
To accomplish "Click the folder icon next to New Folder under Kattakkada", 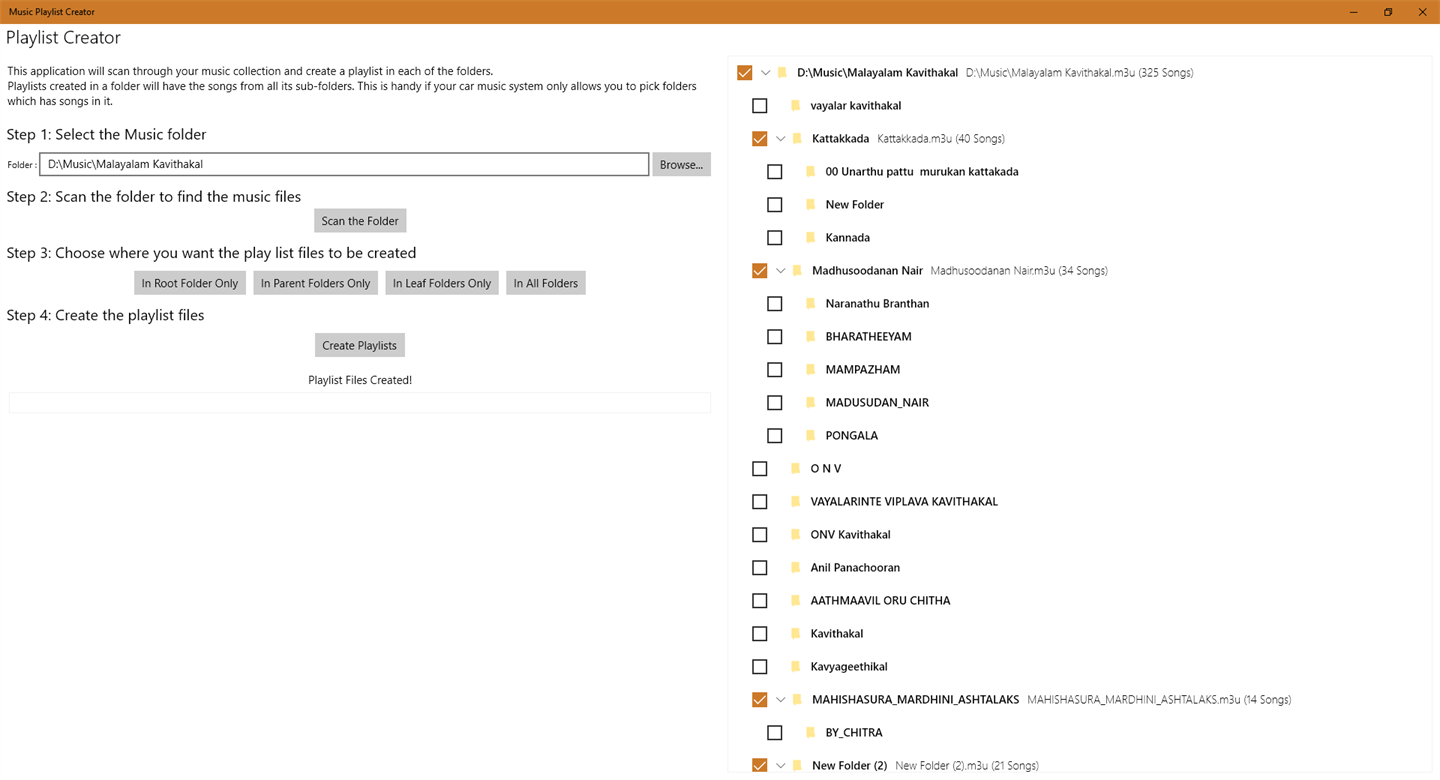I will click(811, 204).
